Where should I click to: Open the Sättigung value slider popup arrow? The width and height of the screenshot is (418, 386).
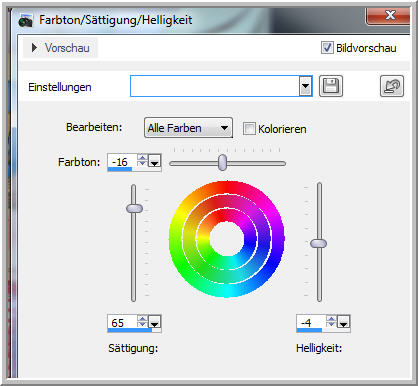[x=155, y=322]
